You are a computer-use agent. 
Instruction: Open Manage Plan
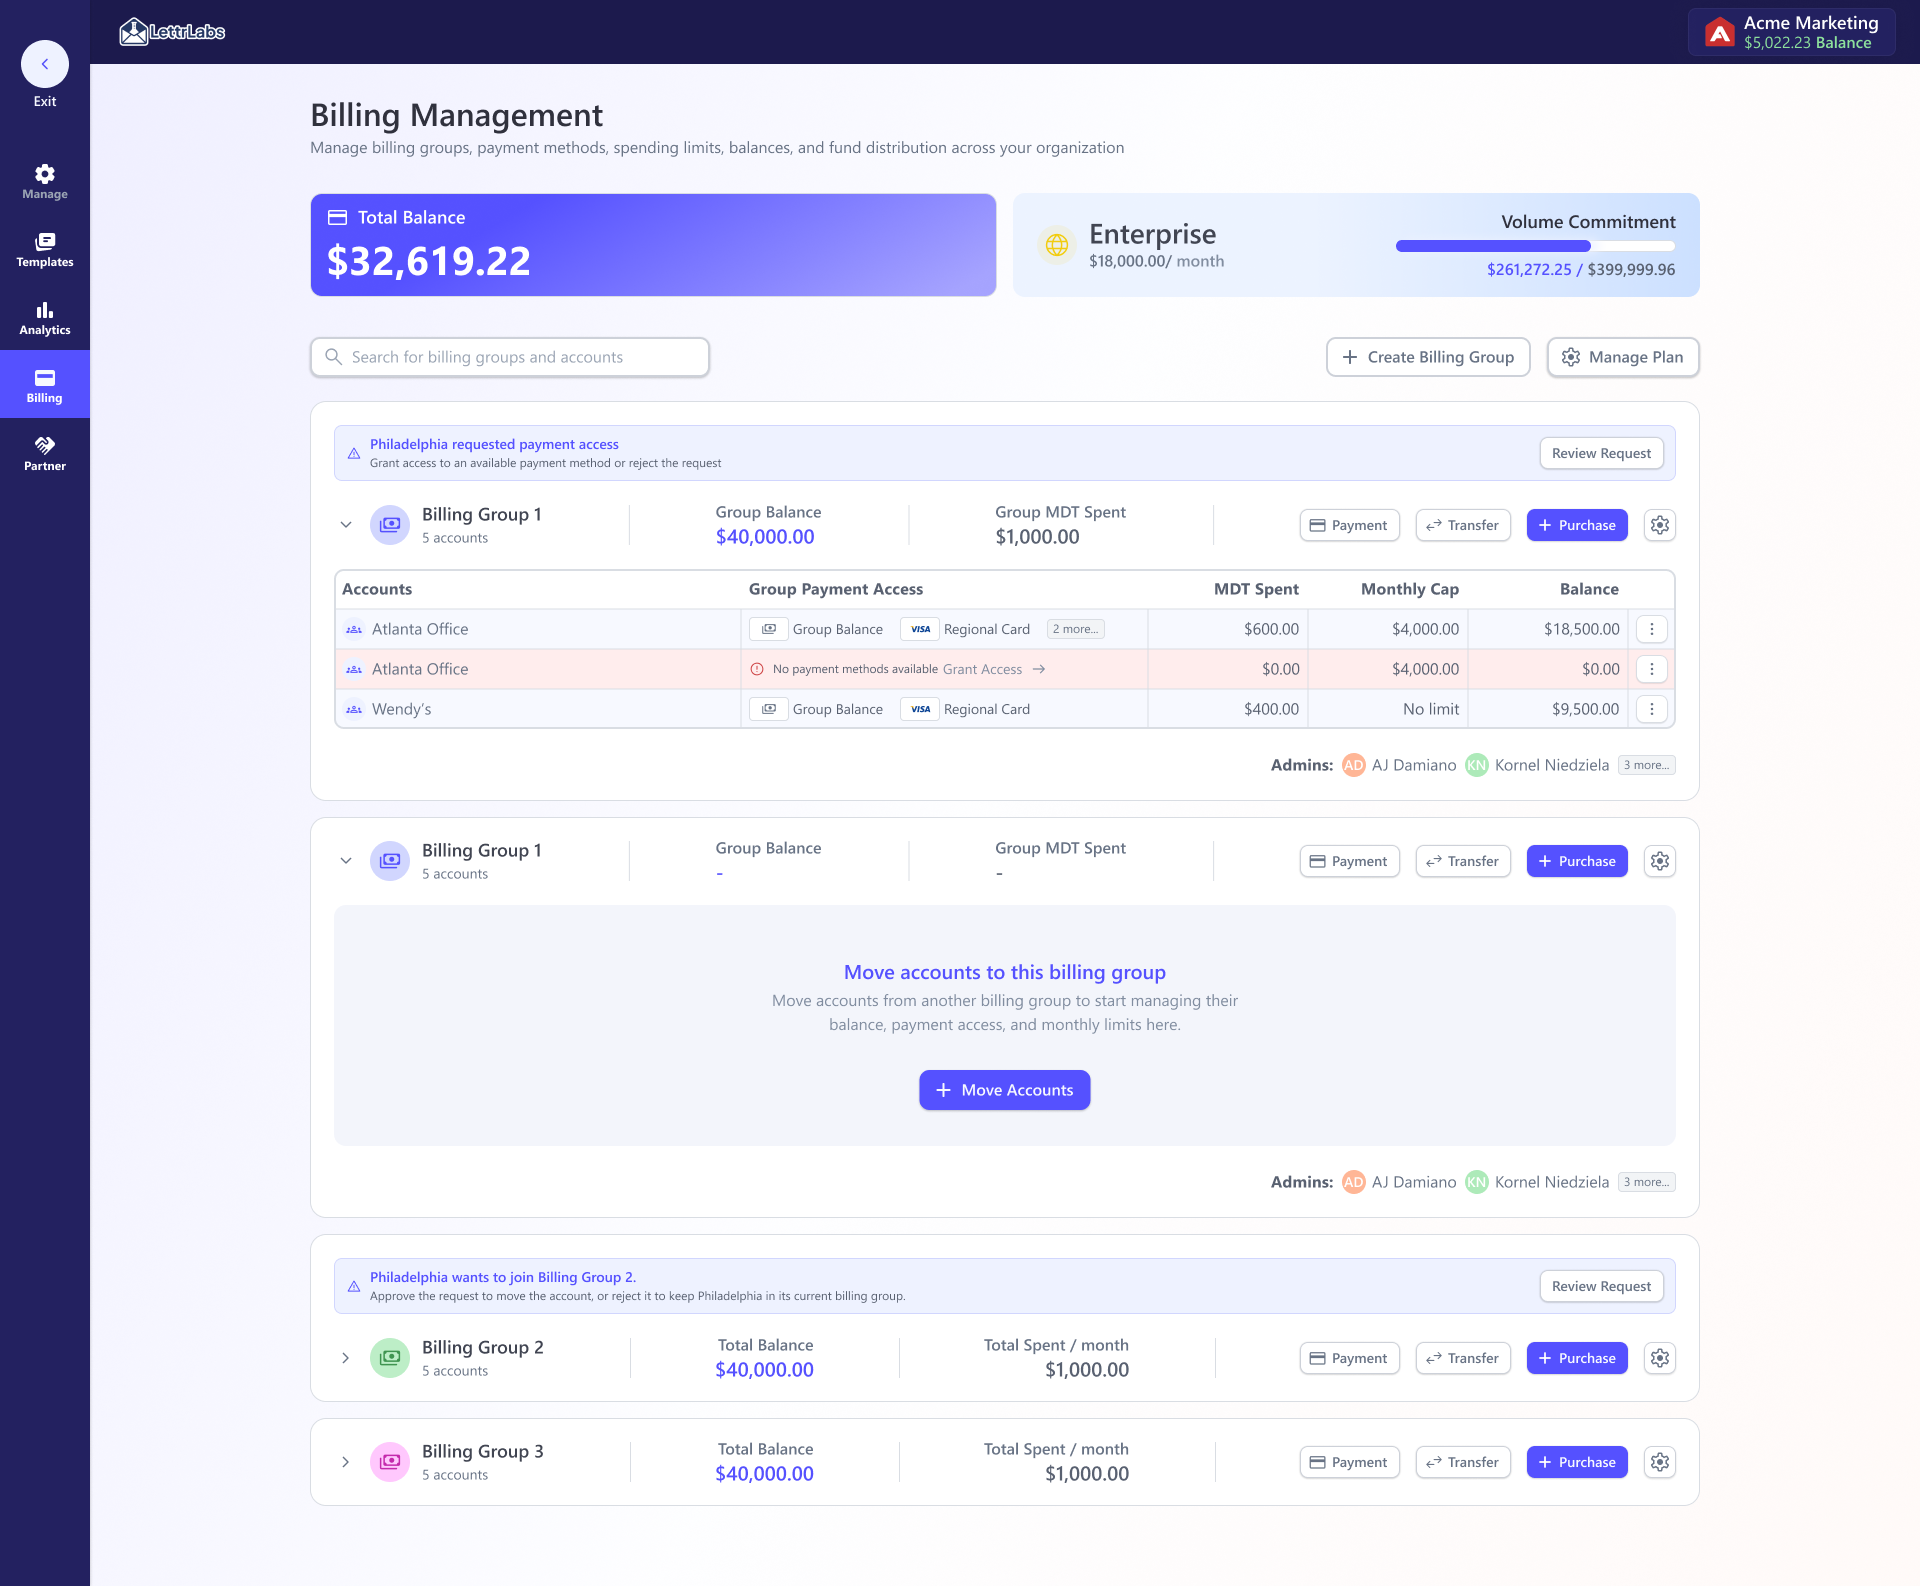1623,357
